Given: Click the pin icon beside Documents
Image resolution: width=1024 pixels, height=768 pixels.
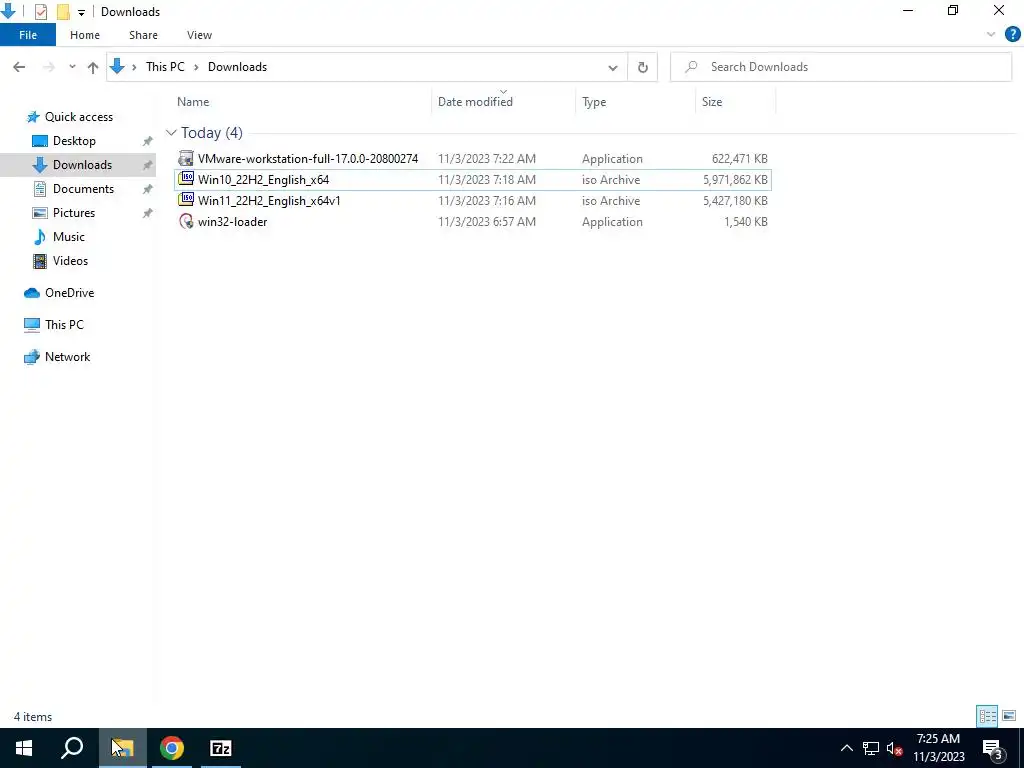Looking at the screenshot, I should pos(148,189).
